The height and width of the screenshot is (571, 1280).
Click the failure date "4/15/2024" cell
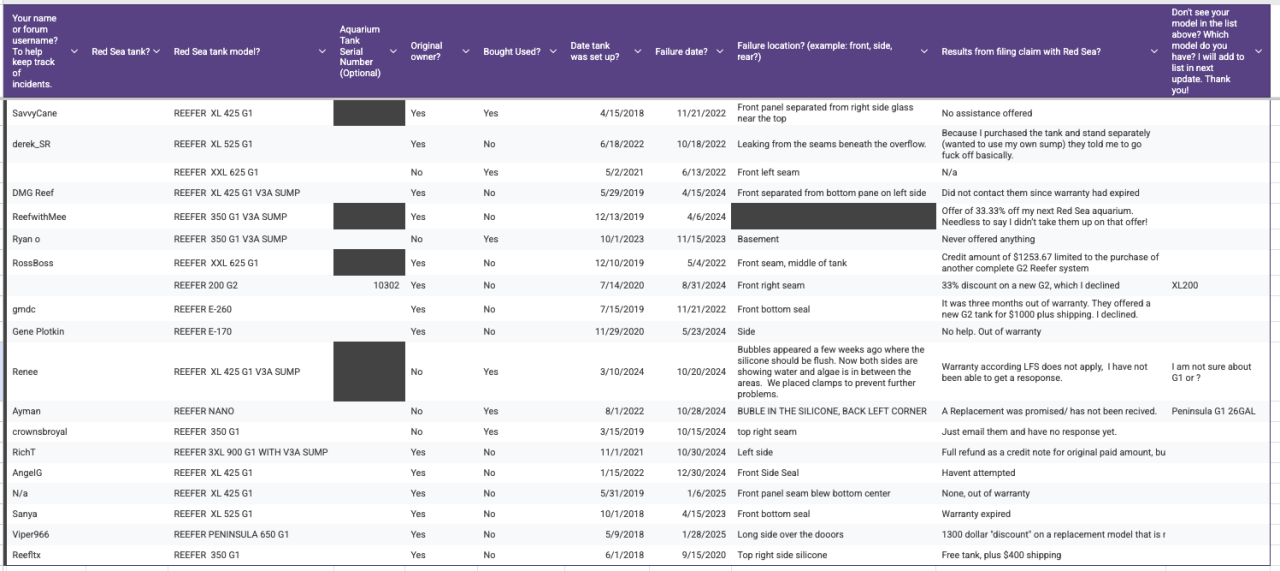[x=691, y=193]
